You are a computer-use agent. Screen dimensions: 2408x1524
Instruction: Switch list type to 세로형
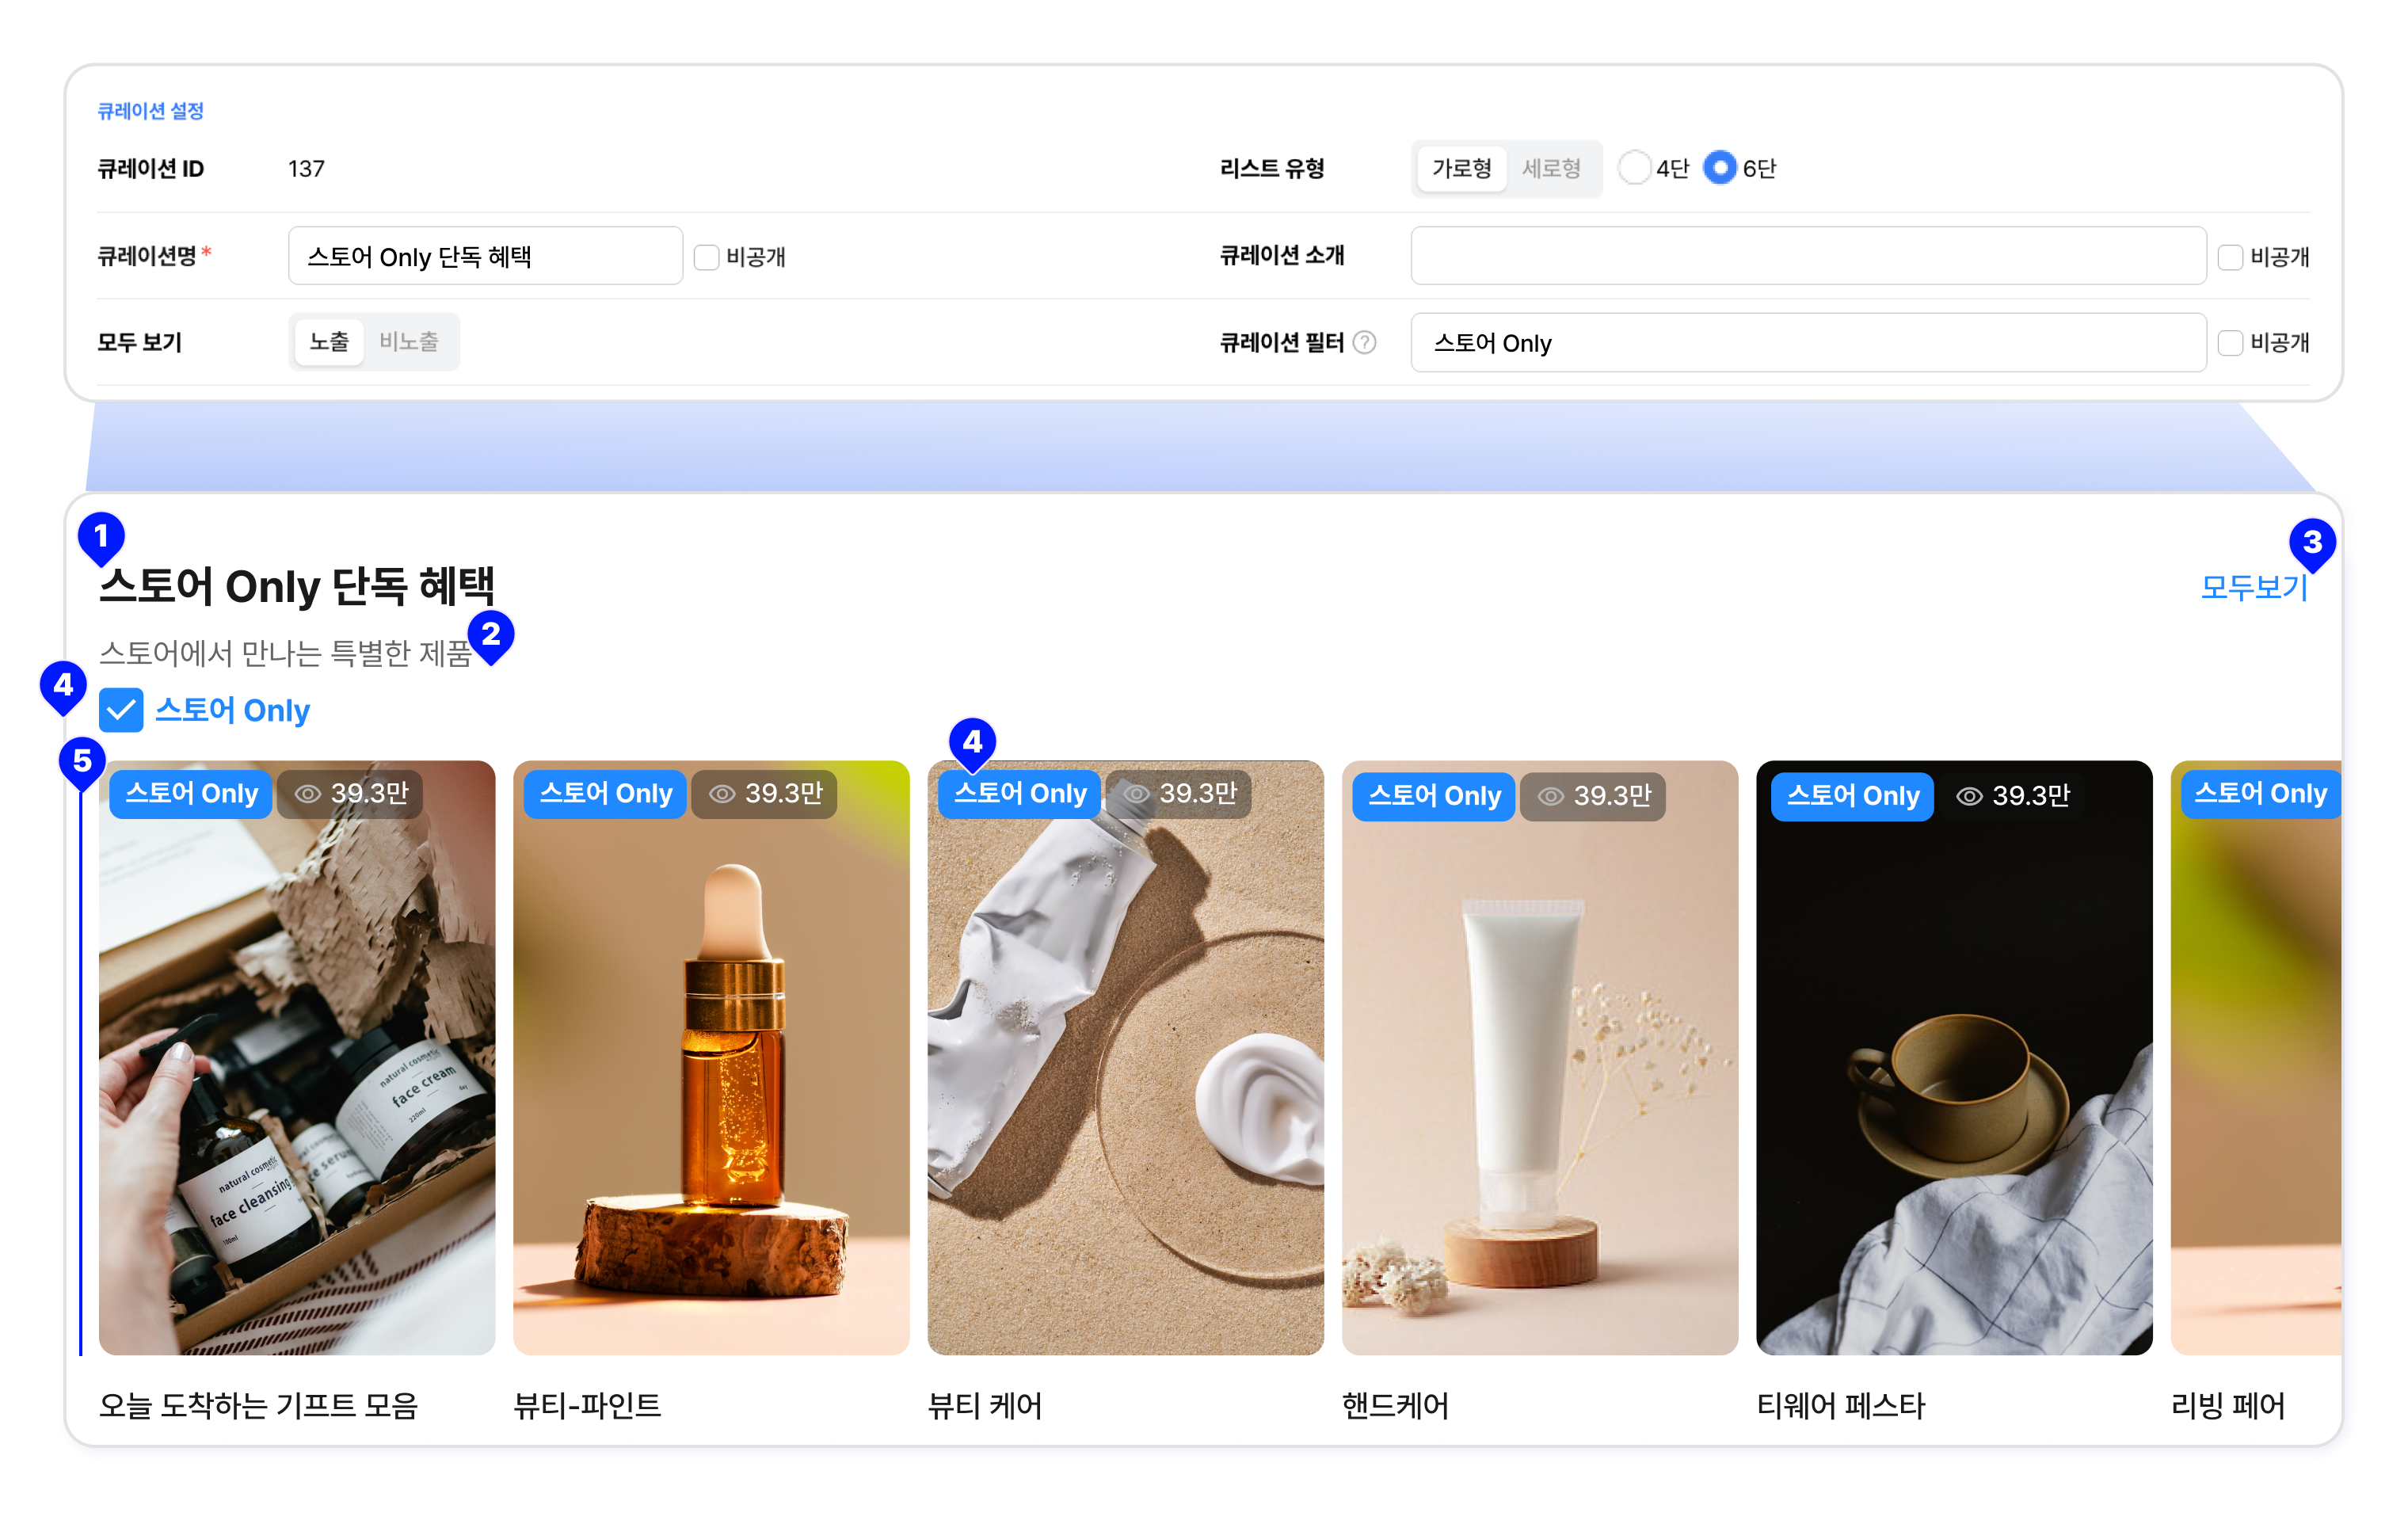tap(1551, 168)
